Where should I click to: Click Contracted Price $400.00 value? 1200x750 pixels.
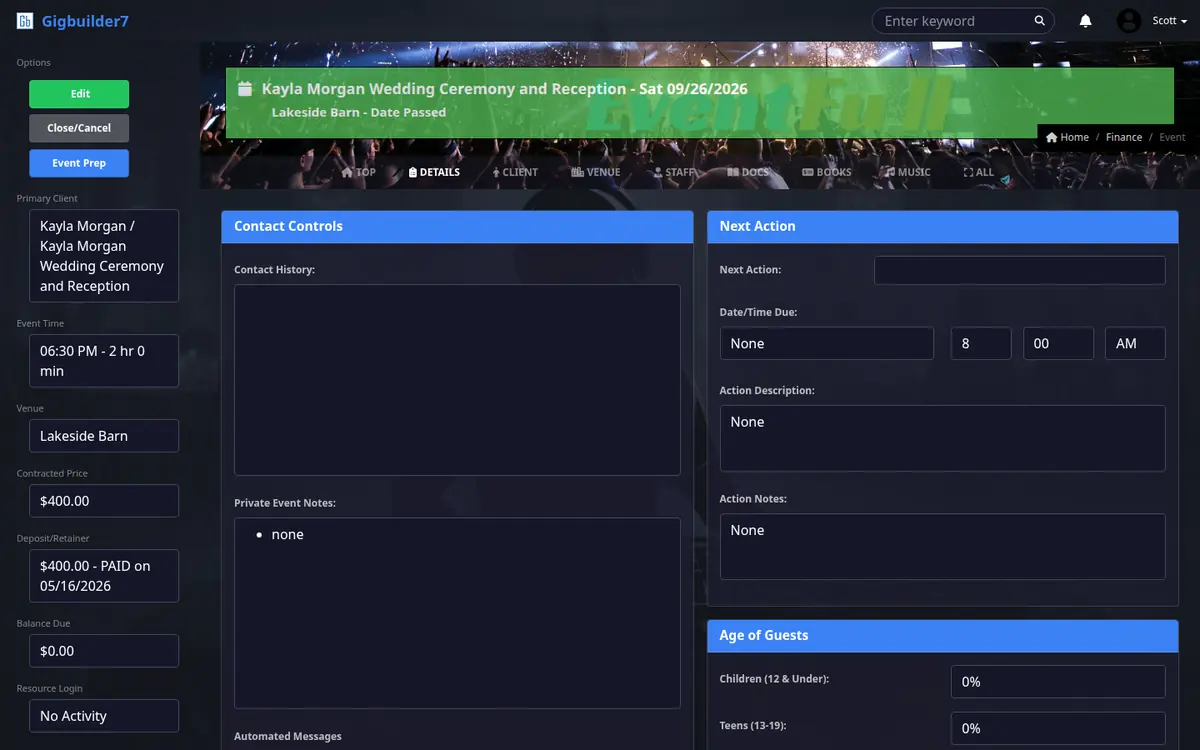pyautogui.click(x=104, y=501)
